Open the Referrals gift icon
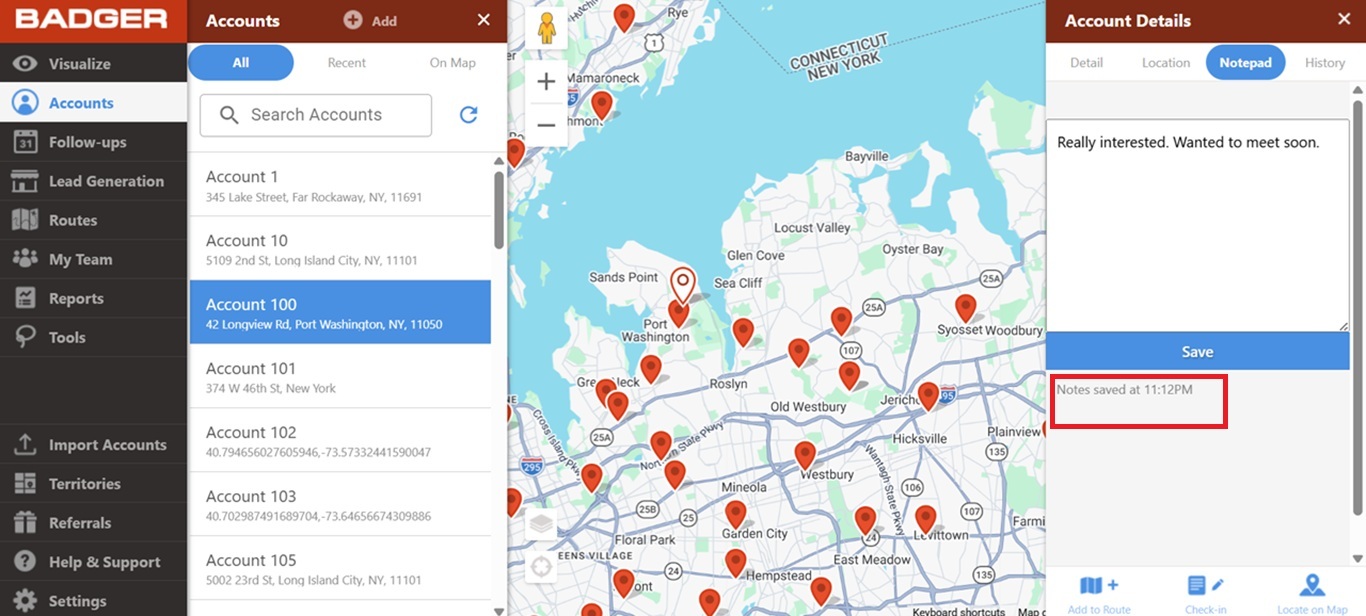1366x616 pixels. point(25,523)
